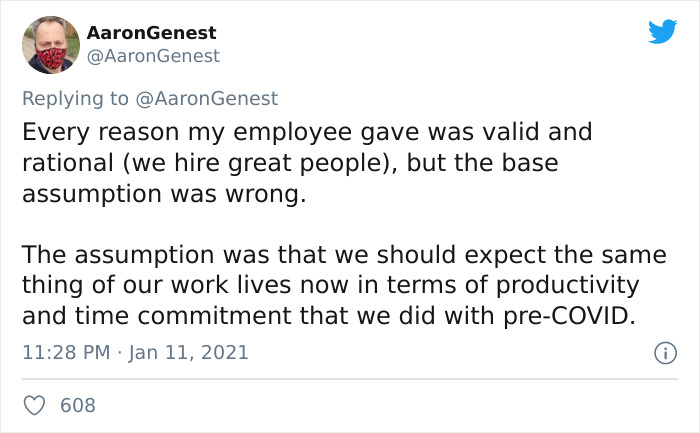This screenshot has height=433, width=700.
Task: Click the phrase "but the base" in the tweet
Action: (482, 163)
